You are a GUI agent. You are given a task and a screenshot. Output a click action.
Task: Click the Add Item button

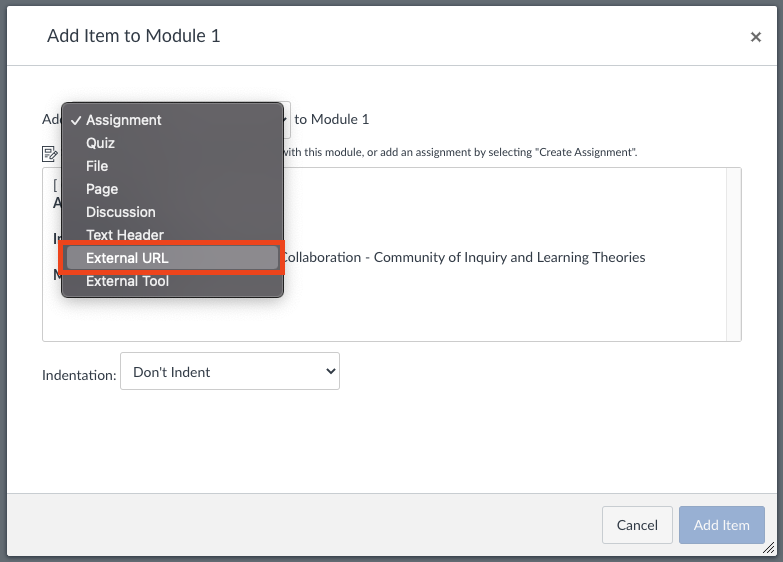click(x=722, y=525)
